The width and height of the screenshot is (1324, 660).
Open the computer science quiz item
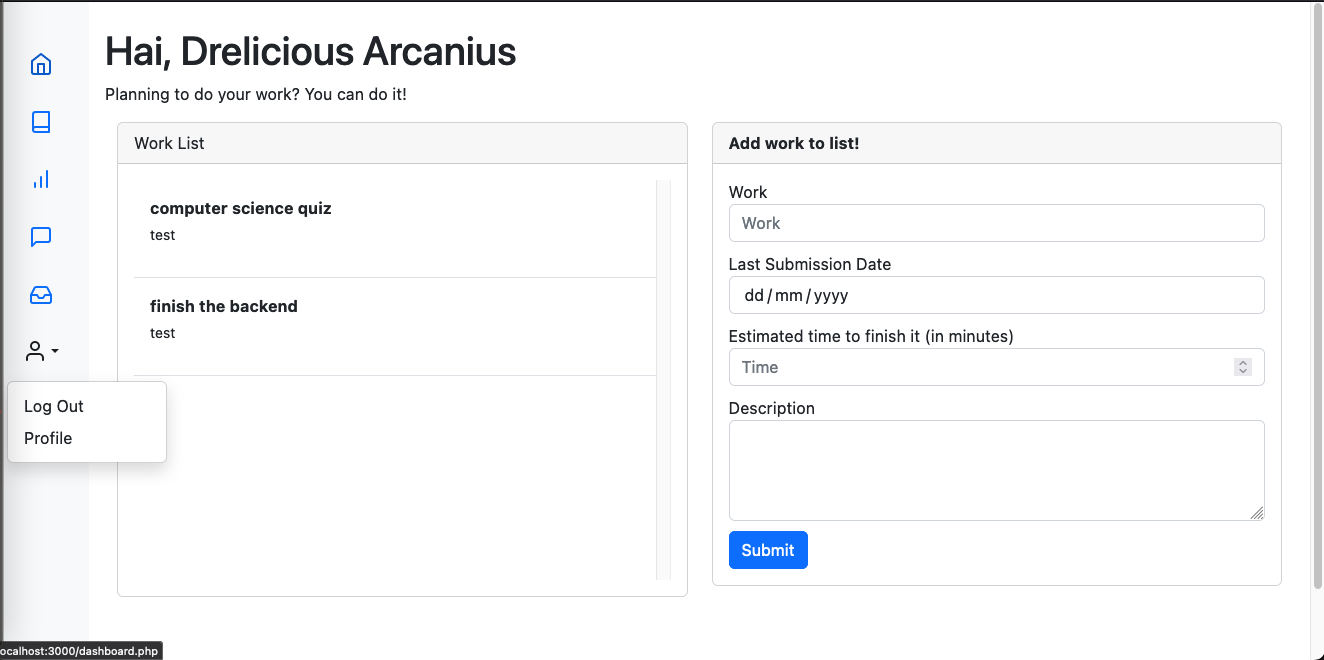[241, 209]
